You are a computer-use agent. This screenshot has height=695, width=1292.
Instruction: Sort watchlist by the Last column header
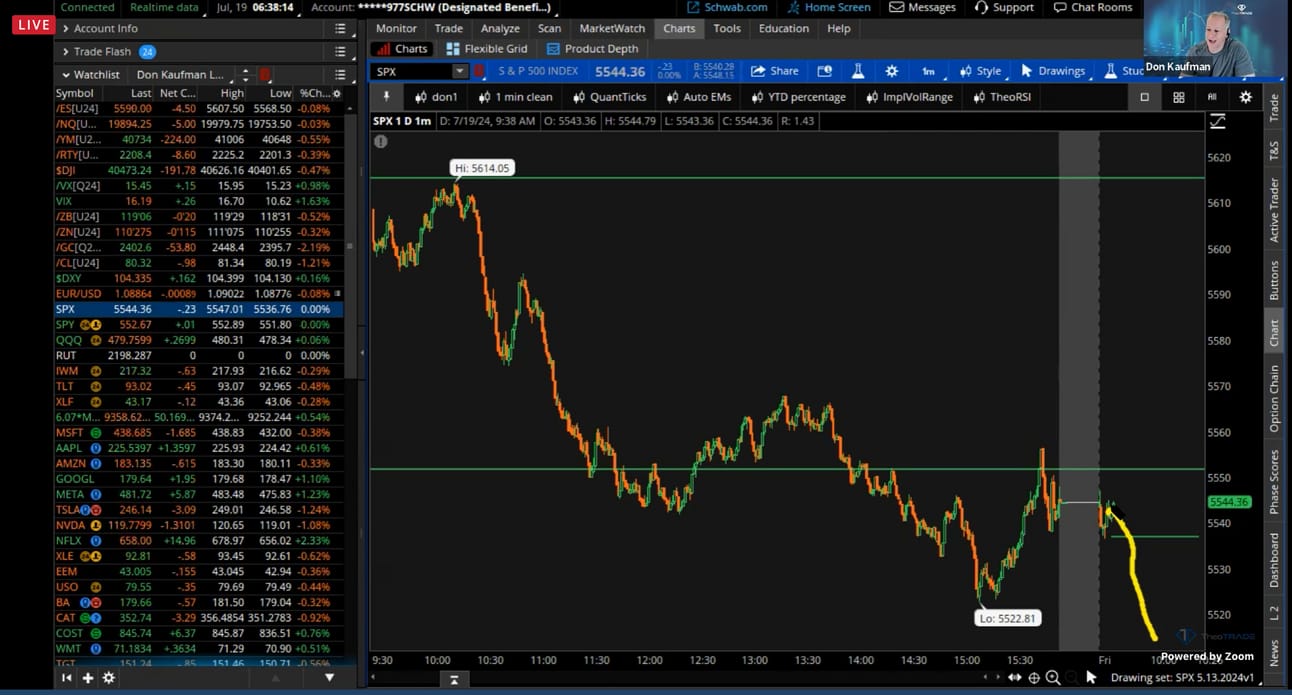click(141, 93)
